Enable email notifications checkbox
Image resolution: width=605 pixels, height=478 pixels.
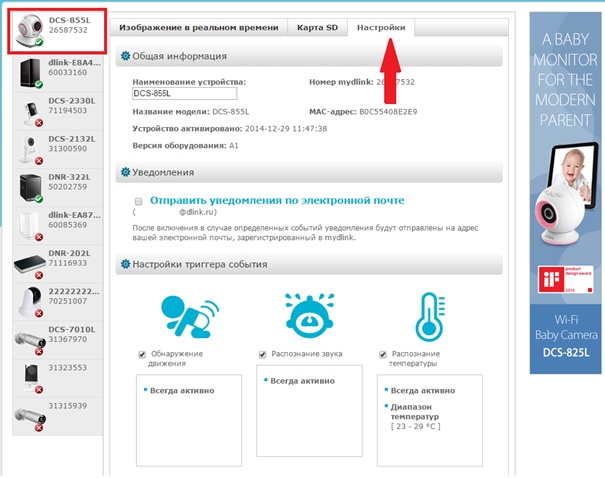click(139, 201)
